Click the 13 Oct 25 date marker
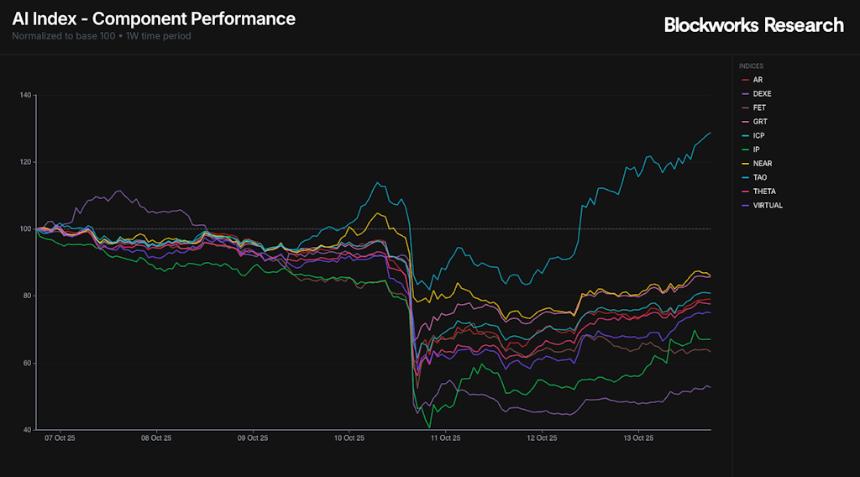This screenshot has height=477, width=860. (638, 438)
